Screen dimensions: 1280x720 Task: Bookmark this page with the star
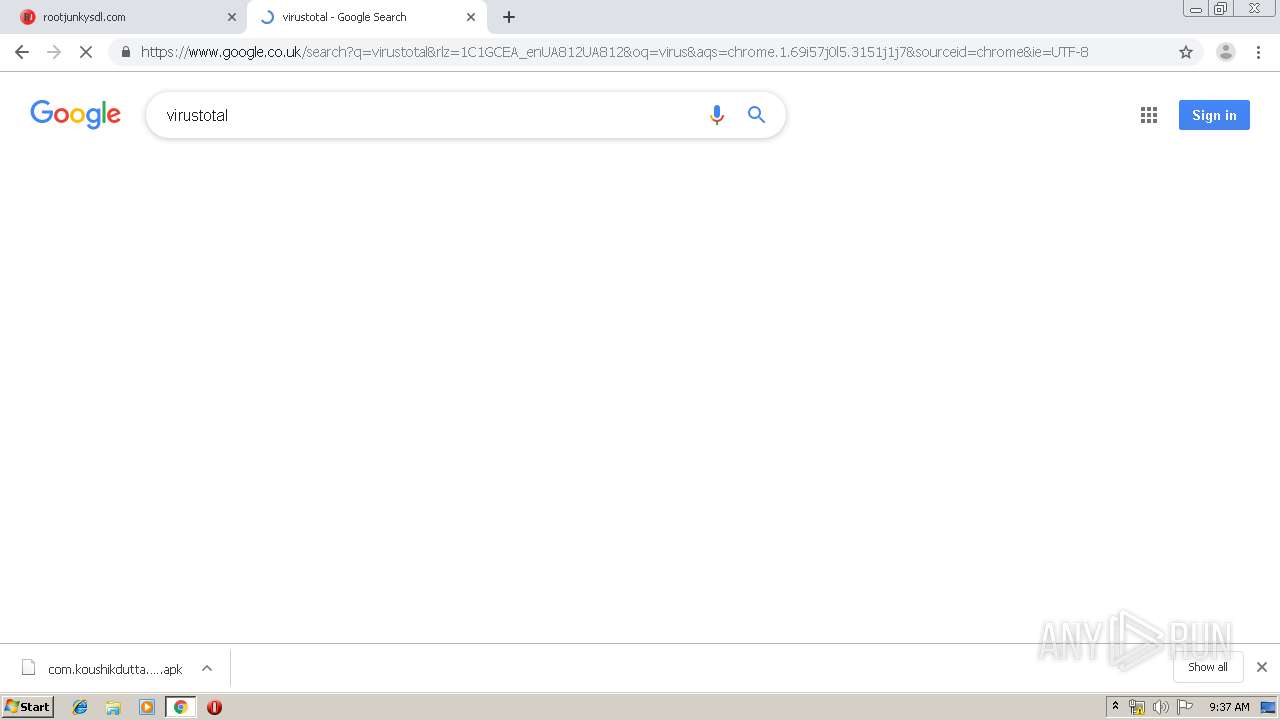[1186, 52]
